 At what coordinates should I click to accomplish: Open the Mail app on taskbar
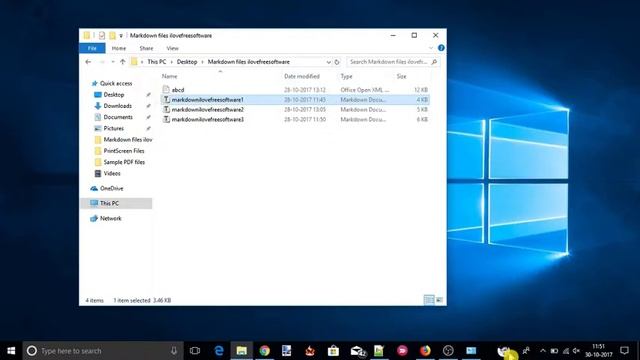pos(357,351)
